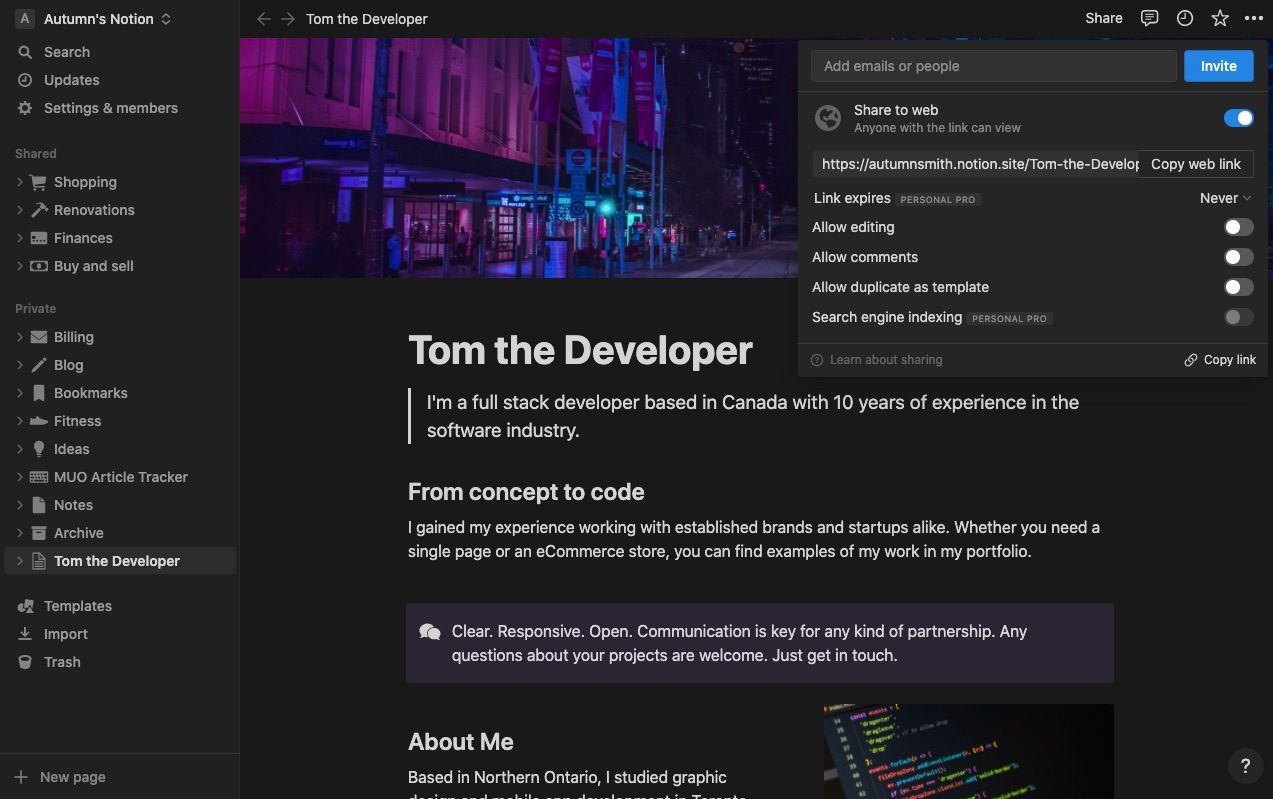
Task: Click the Blog pencil page icon
Action: click(x=39, y=365)
